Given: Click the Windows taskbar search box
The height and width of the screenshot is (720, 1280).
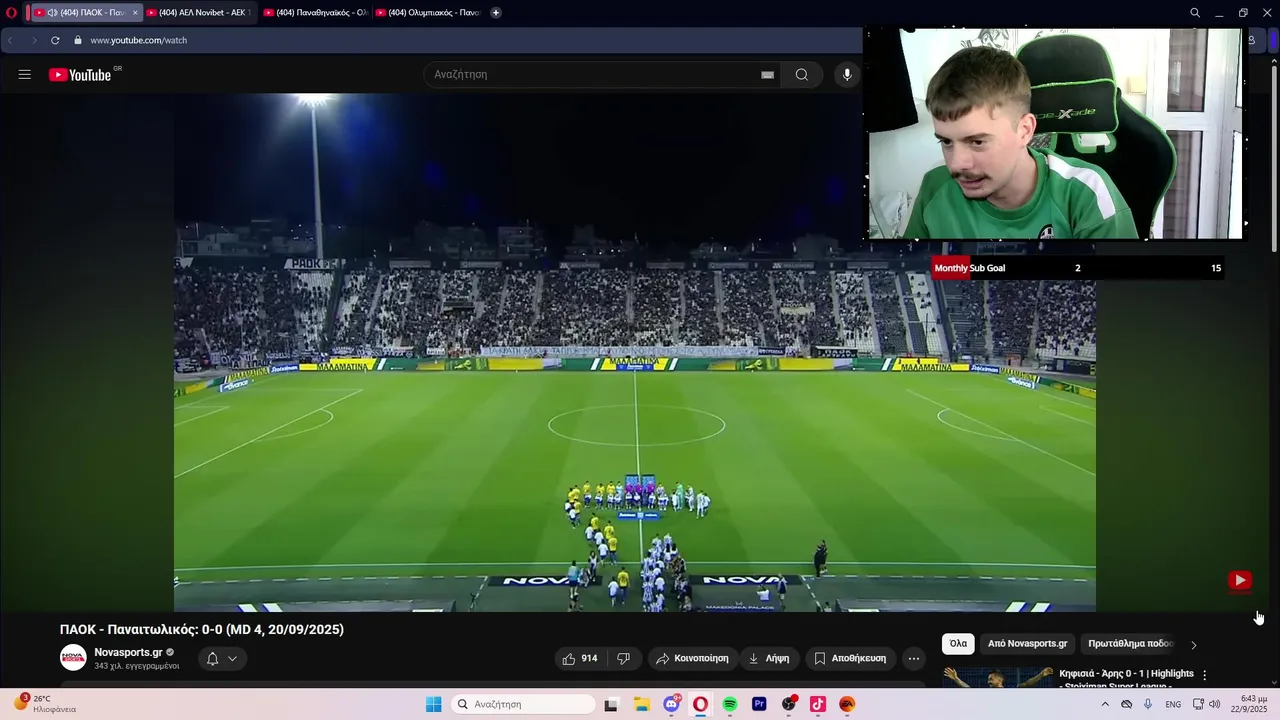Looking at the screenshot, I should [x=523, y=704].
